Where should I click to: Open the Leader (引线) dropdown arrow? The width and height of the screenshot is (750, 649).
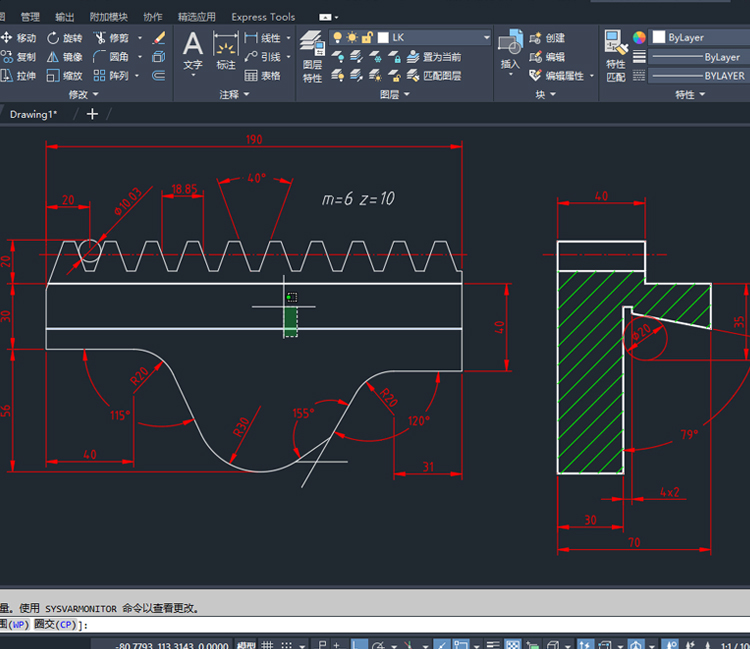click(288, 57)
